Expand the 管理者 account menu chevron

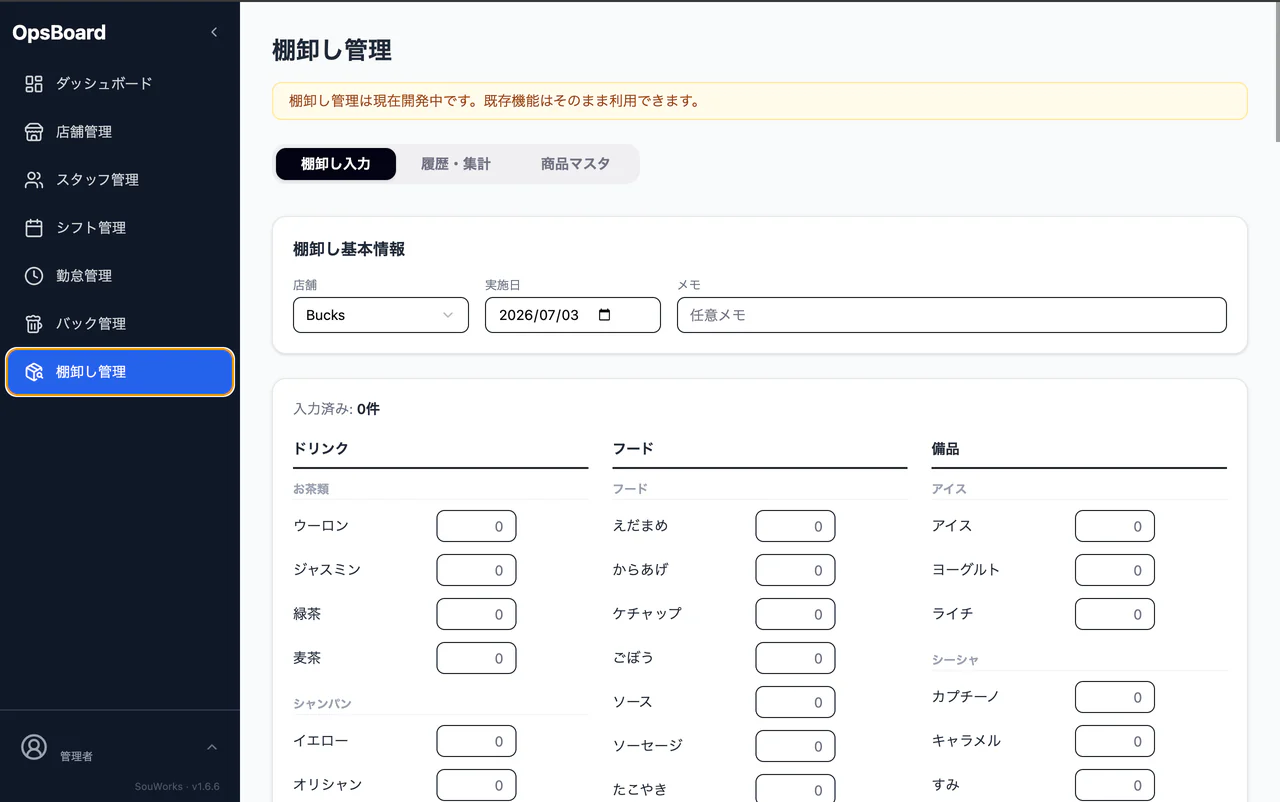(212, 747)
